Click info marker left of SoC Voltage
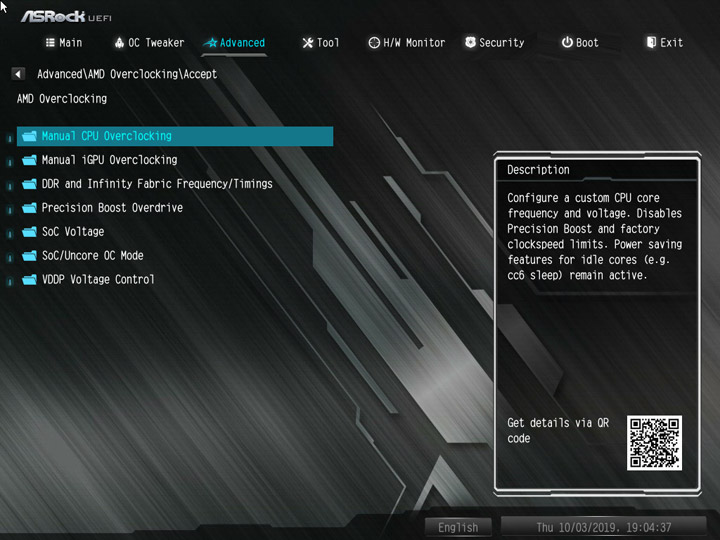 [x=9, y=234]
